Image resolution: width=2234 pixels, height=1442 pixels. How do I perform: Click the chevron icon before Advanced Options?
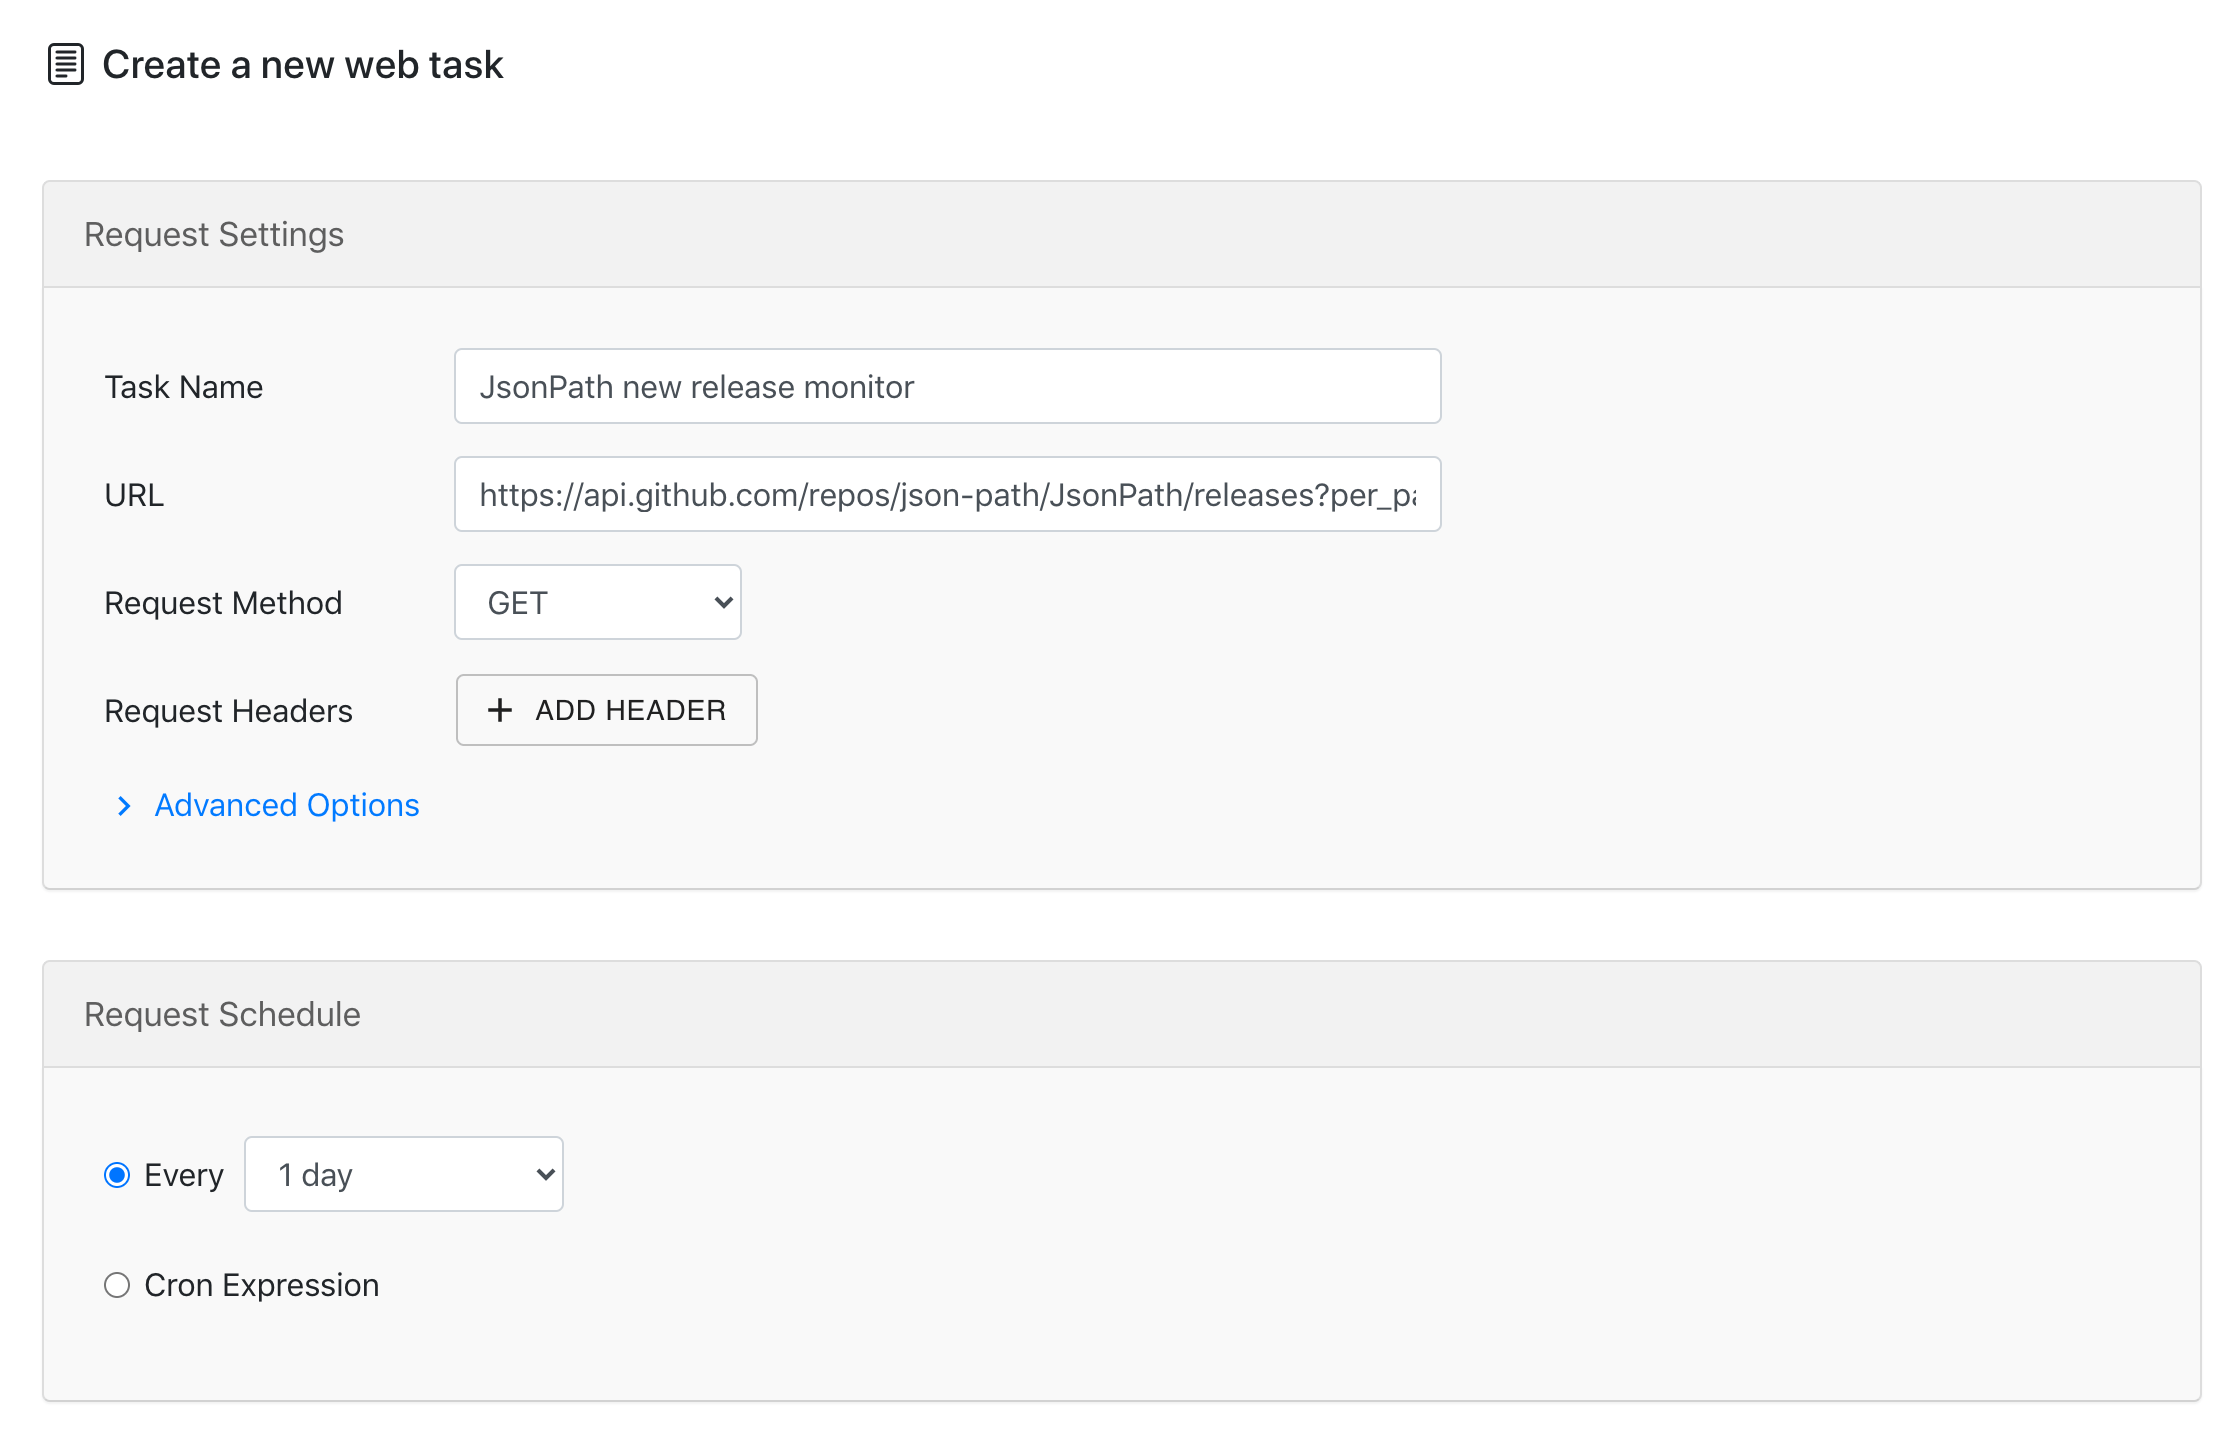click(x=124, y=806)
